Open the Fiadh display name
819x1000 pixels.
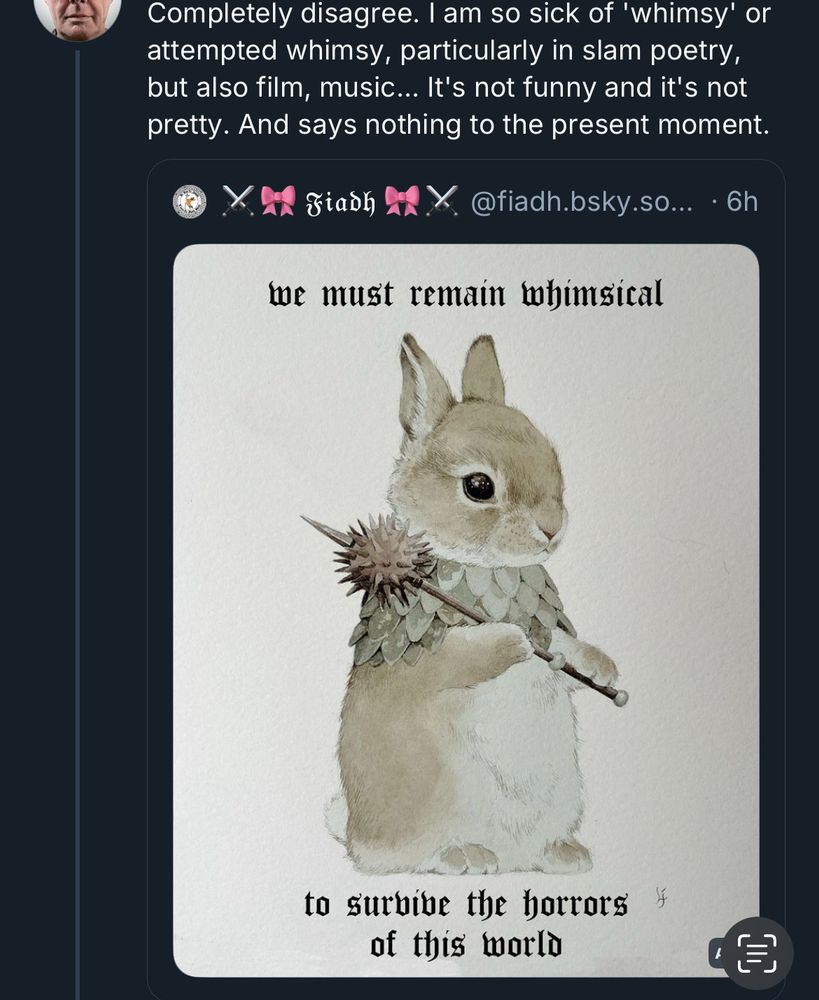[x=340, y=202]
